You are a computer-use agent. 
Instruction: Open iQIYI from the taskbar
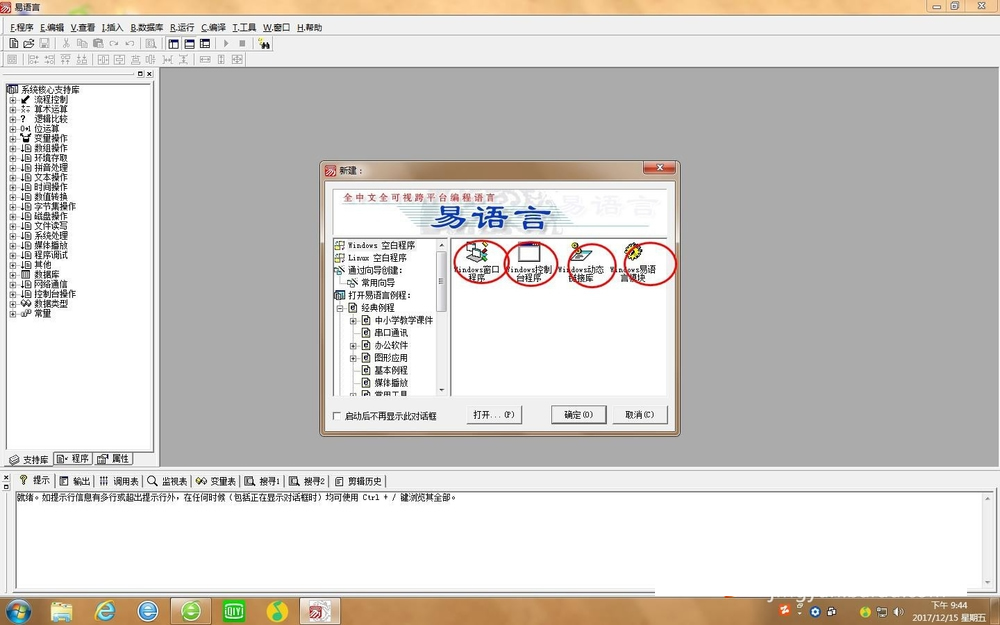pyautogui.click(x=234, y=610)
